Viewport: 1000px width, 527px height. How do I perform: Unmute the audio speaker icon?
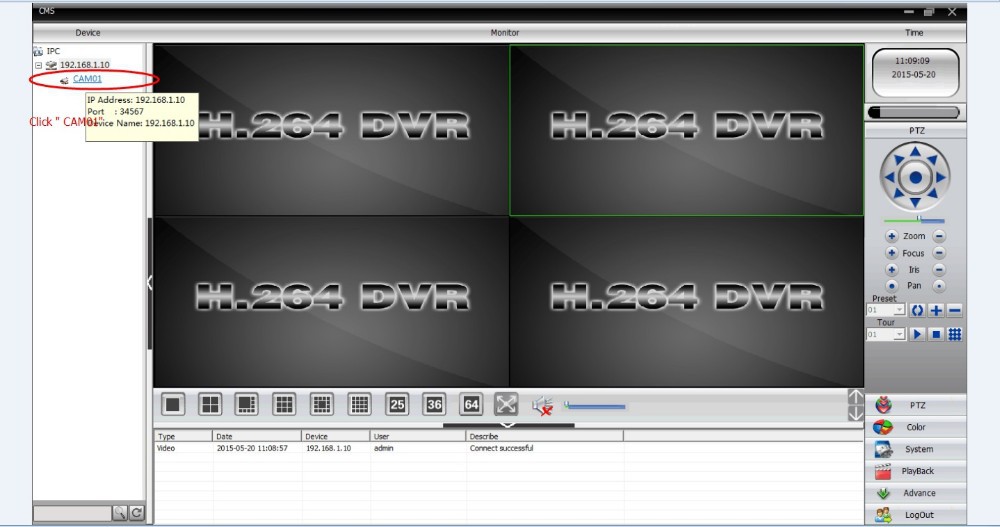pos(542,405)
